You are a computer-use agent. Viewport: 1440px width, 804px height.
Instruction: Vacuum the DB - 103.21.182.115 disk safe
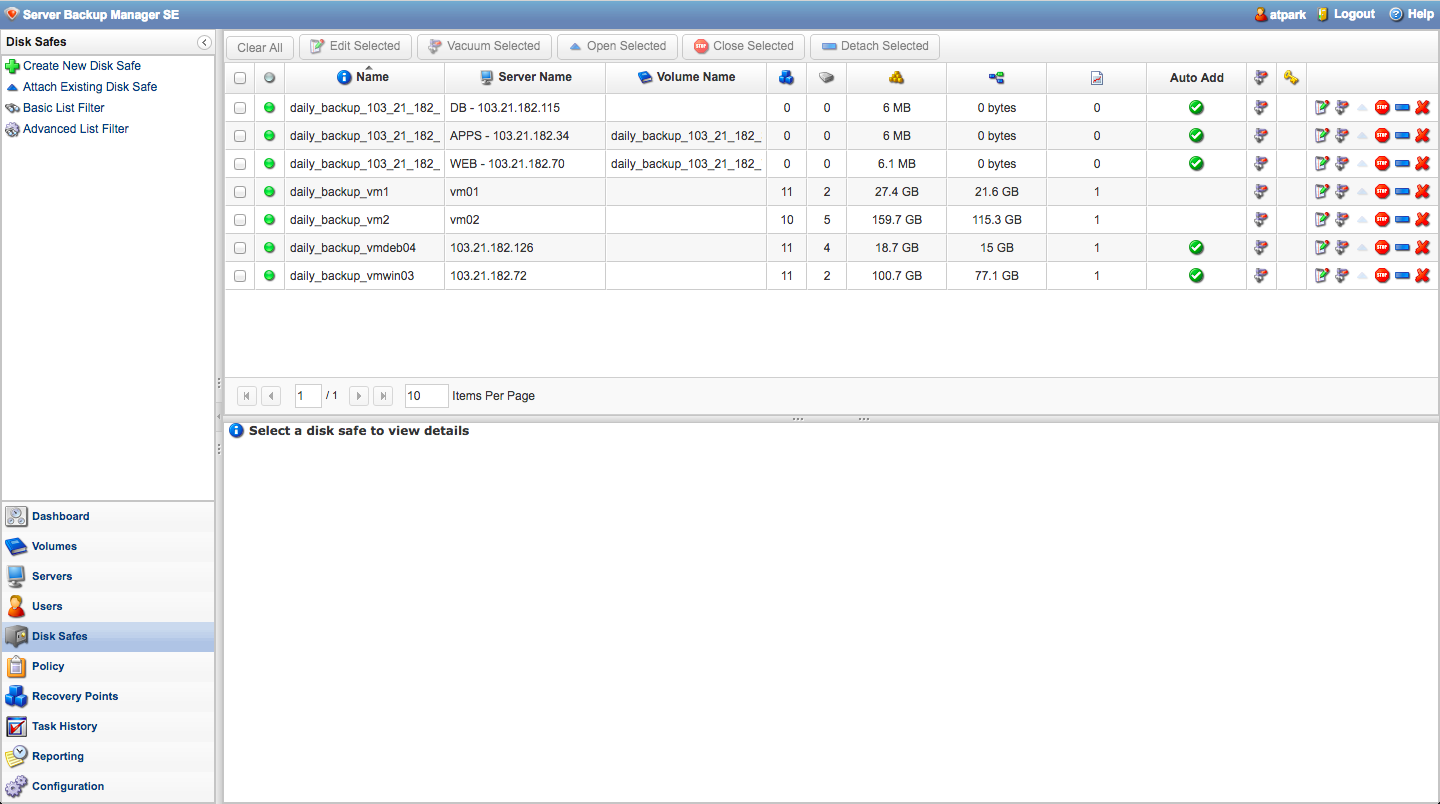pyautogui.click(x=1341, y=108)
